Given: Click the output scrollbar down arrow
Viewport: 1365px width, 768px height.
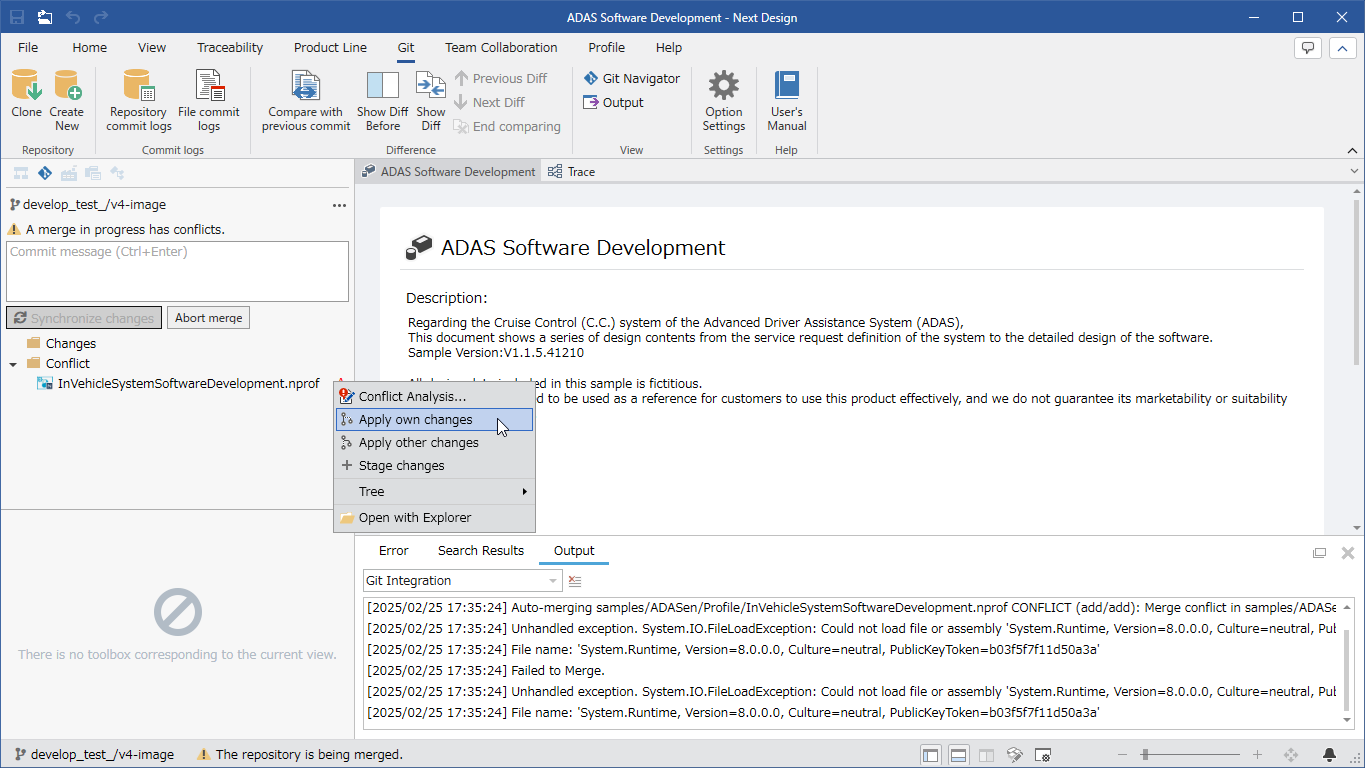Looking at the screenshot, I should tap(1346, 719).
